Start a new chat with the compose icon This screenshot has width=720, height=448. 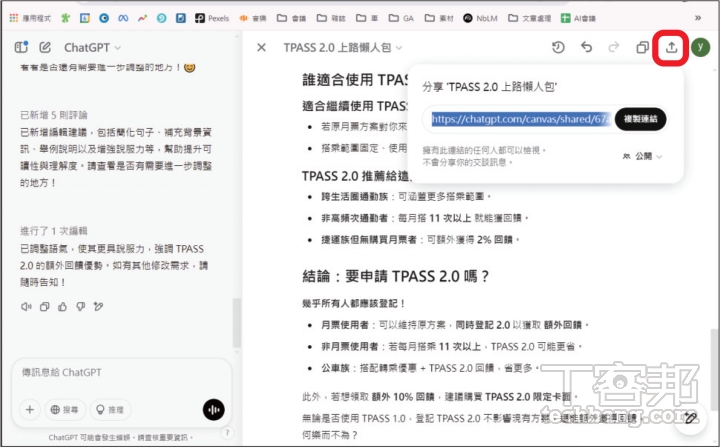coord(45,47)
